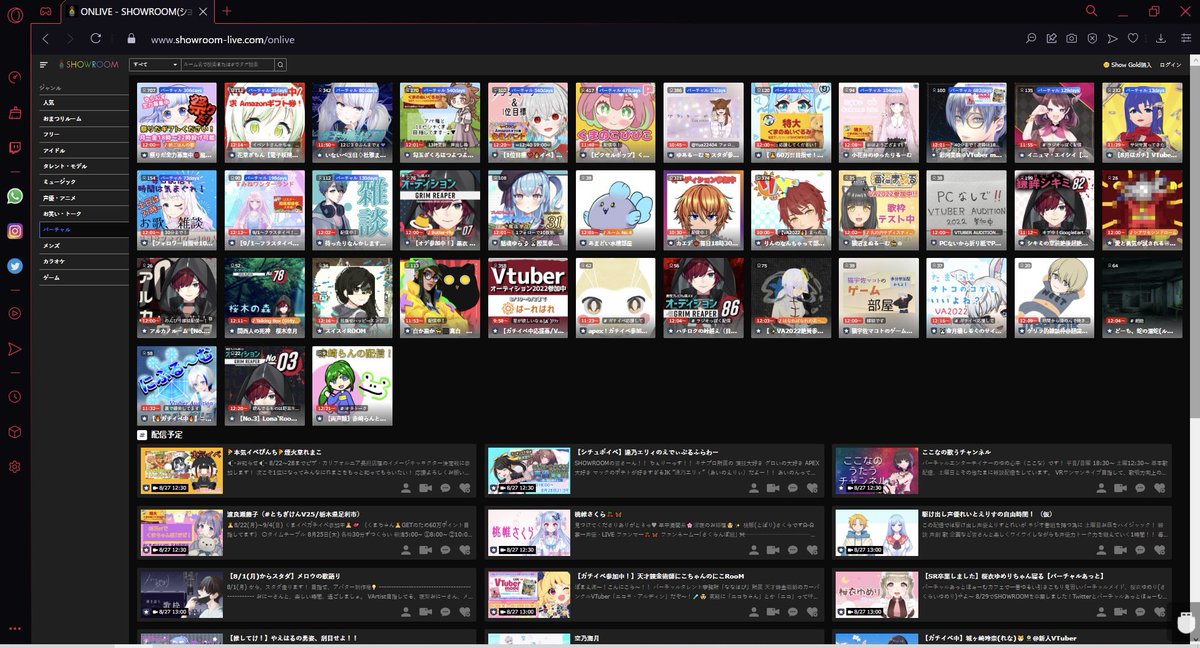
Task: Open GX Corner gamepad icon
Action: click(x=47, y=11)
